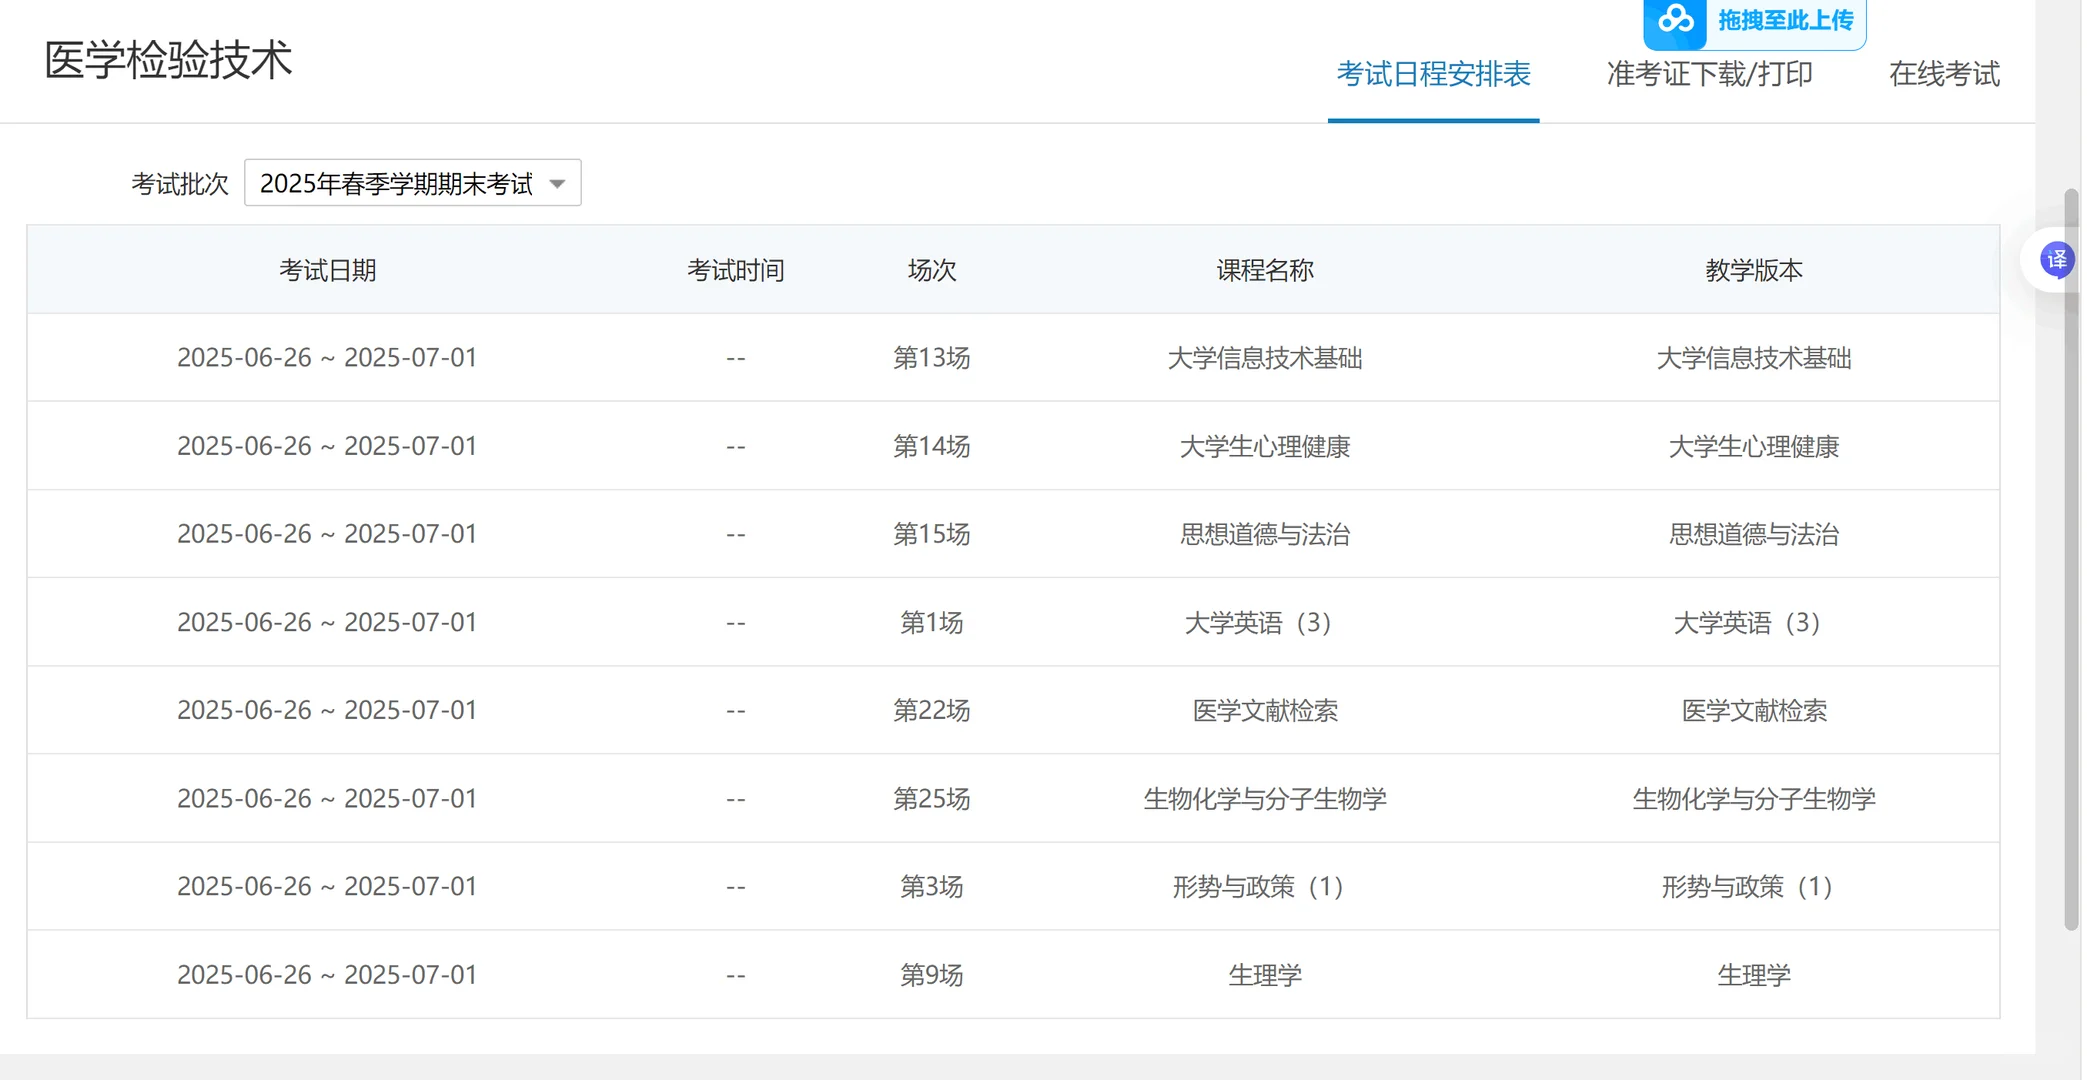
Task: Click 大学信息技术基础 in 教学版本 column
Action: 1753,358
